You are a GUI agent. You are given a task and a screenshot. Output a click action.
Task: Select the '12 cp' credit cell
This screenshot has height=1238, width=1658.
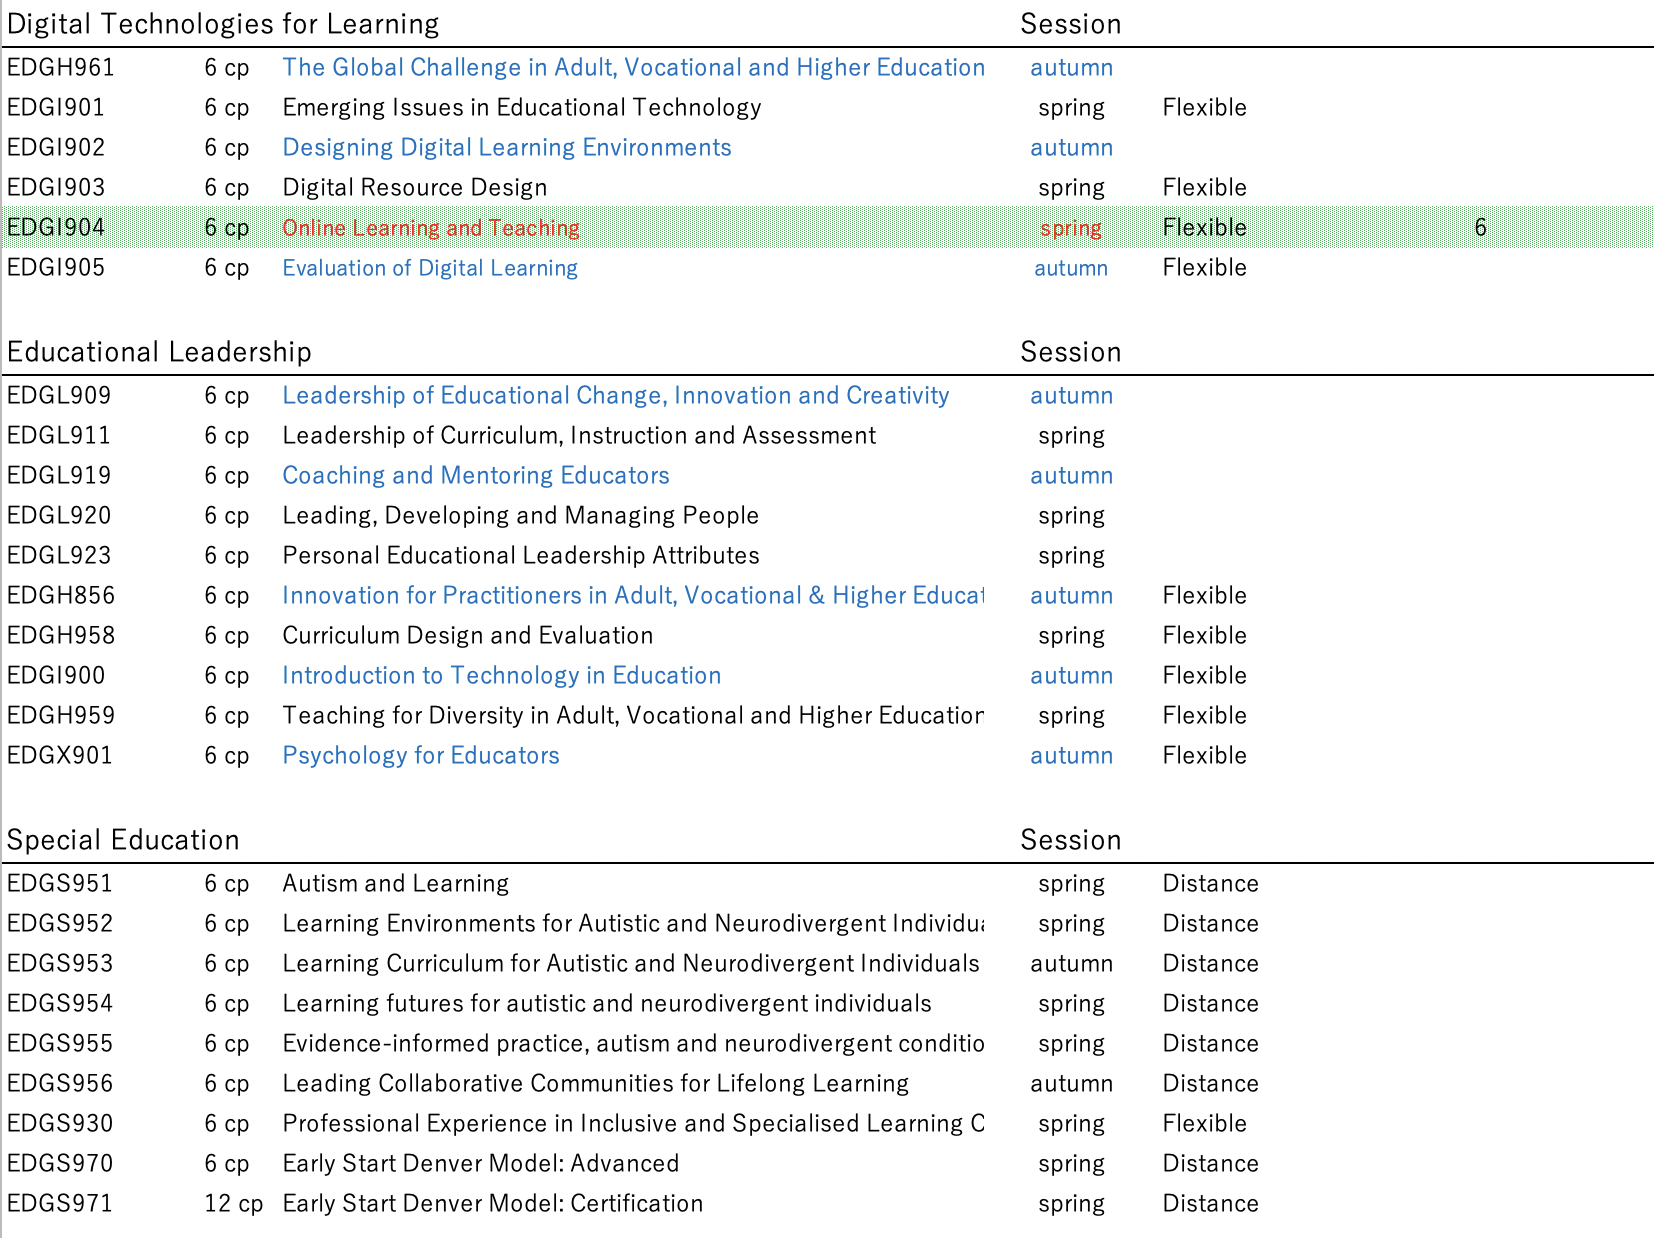click(x=234, y=1203)
